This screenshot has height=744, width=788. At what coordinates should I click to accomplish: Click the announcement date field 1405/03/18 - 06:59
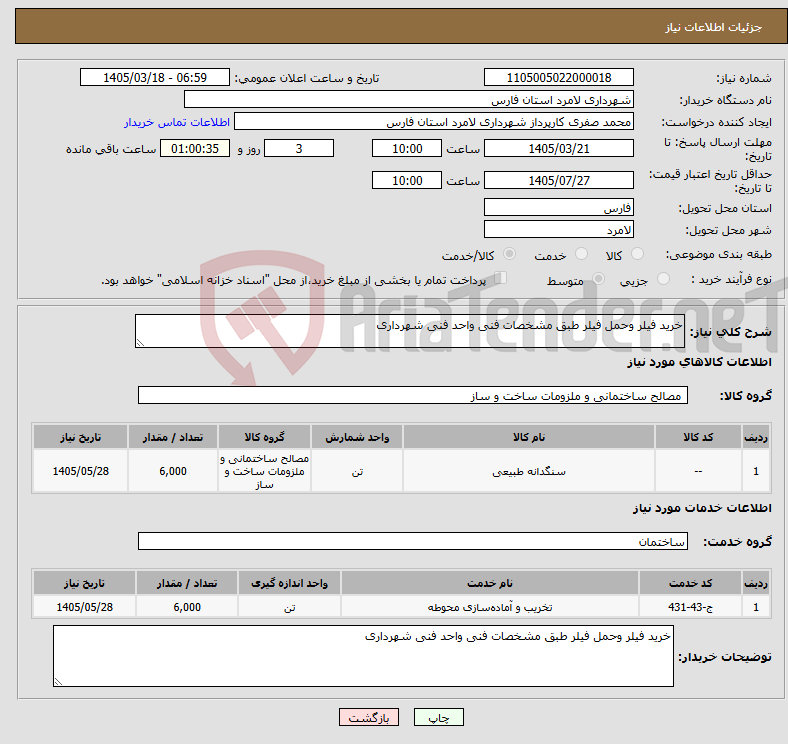pos(155,77)
